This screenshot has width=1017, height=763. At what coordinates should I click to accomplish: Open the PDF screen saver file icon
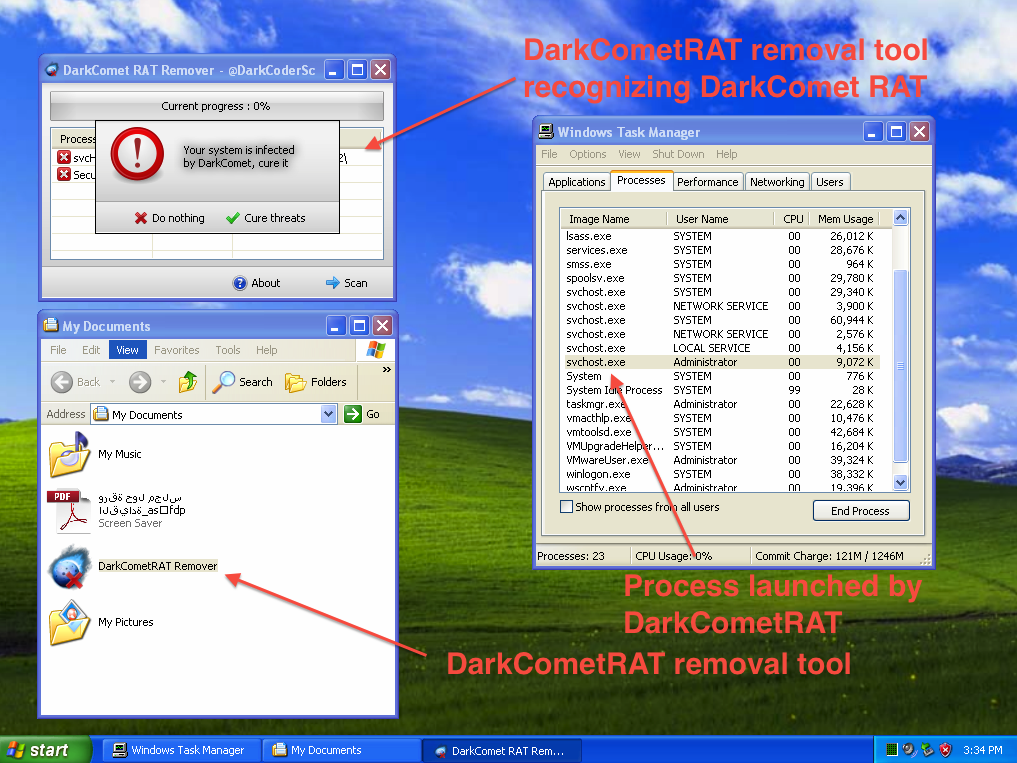tap(68, 510)
